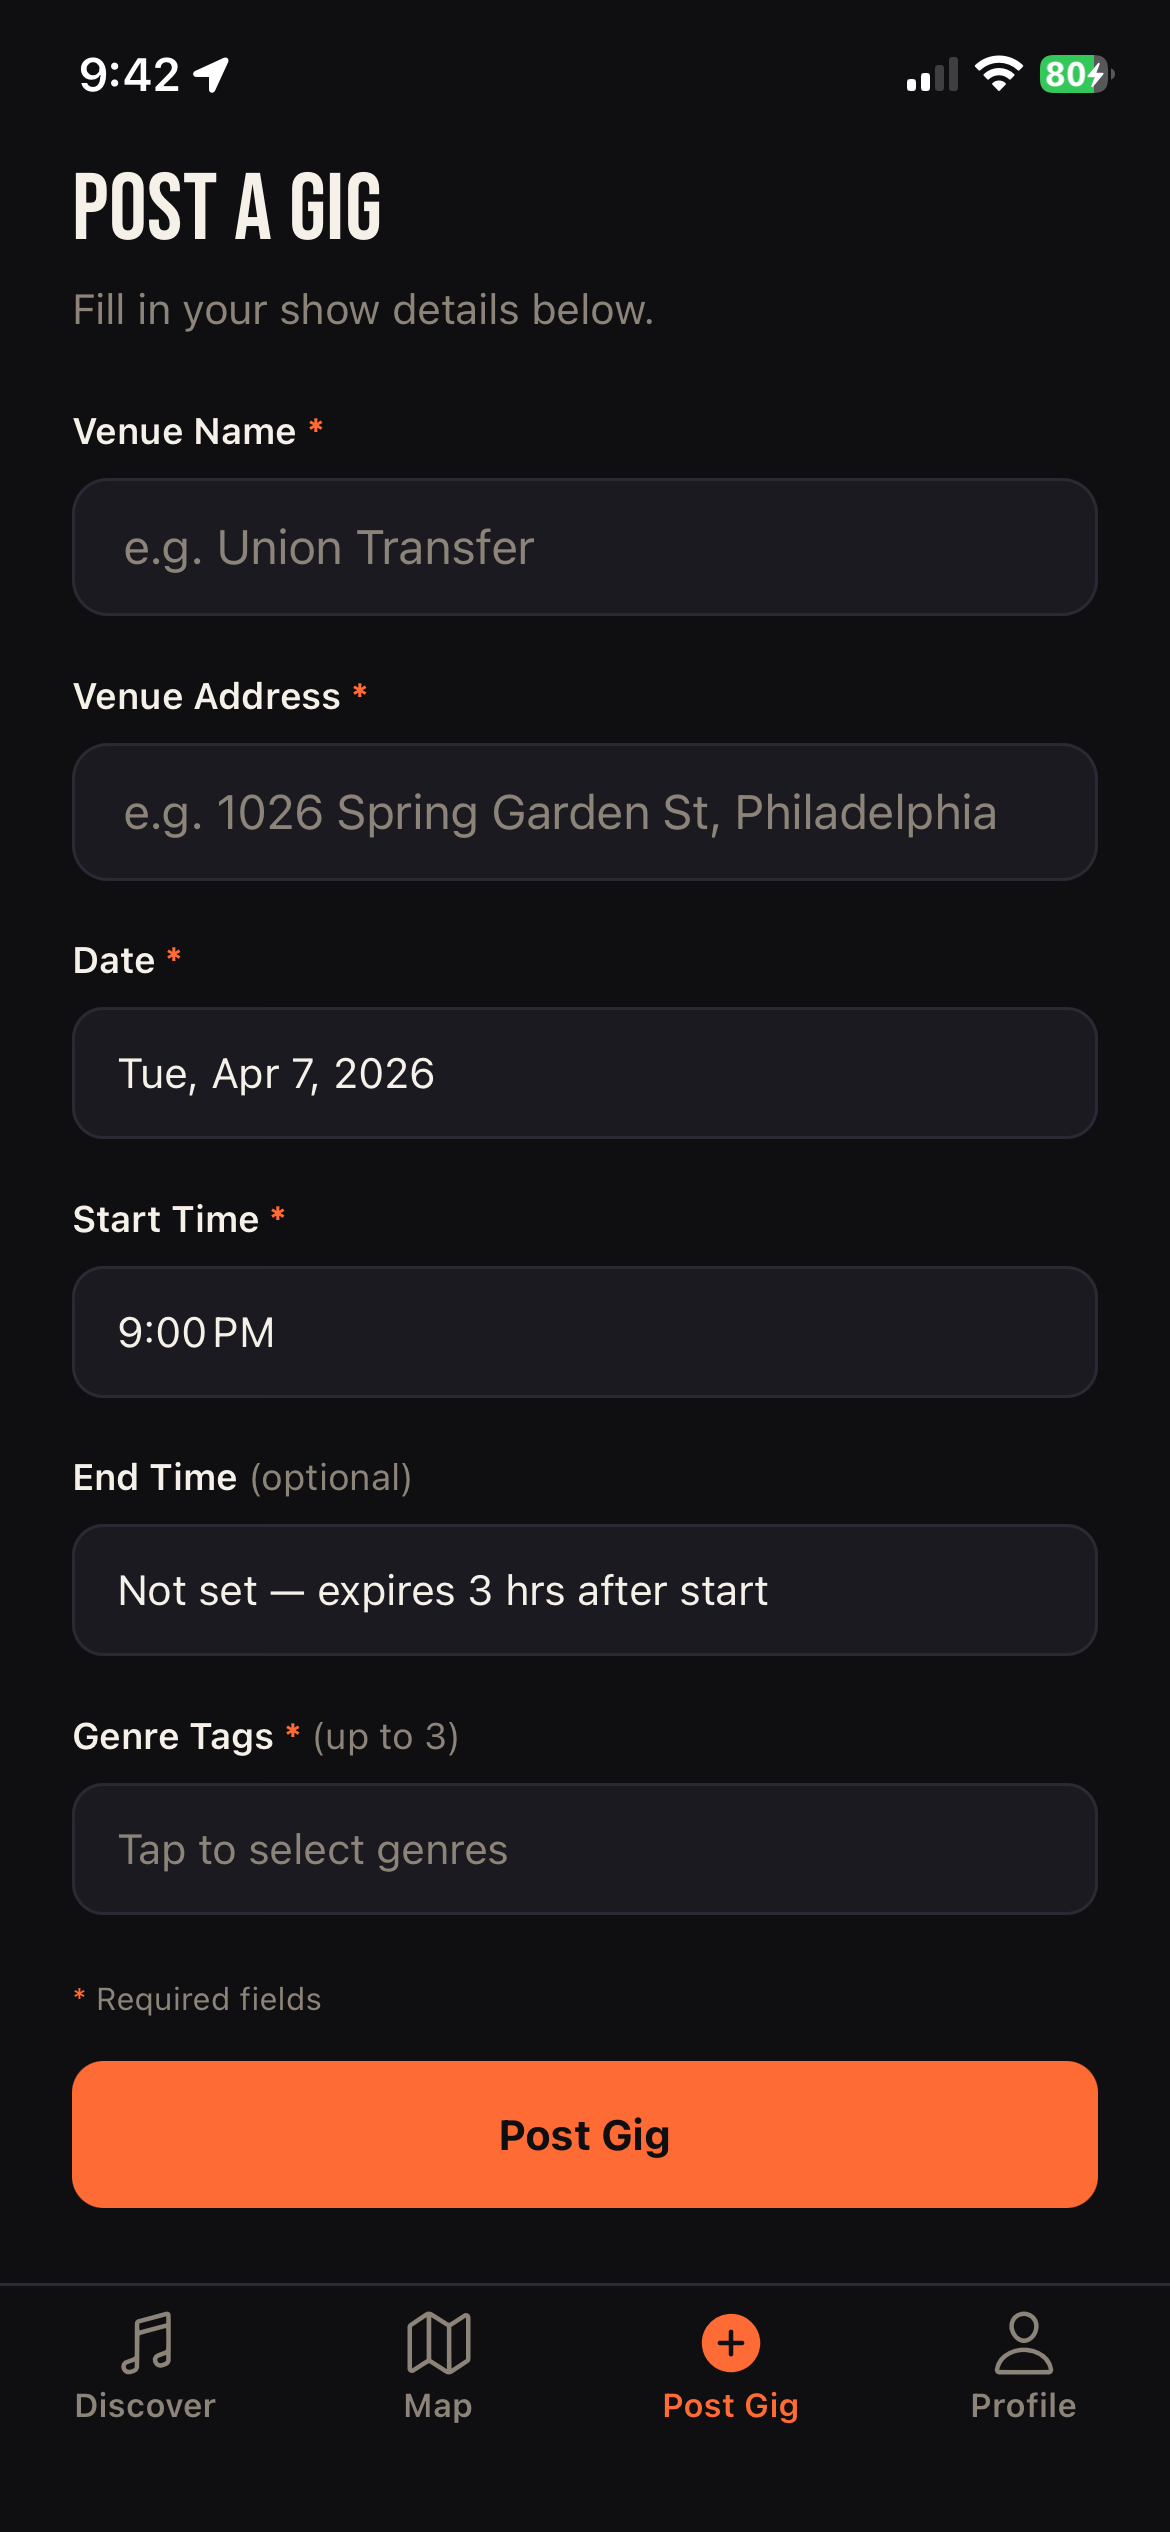Tap the Map tab label
The image size is (1170, 2532).
438,2405
